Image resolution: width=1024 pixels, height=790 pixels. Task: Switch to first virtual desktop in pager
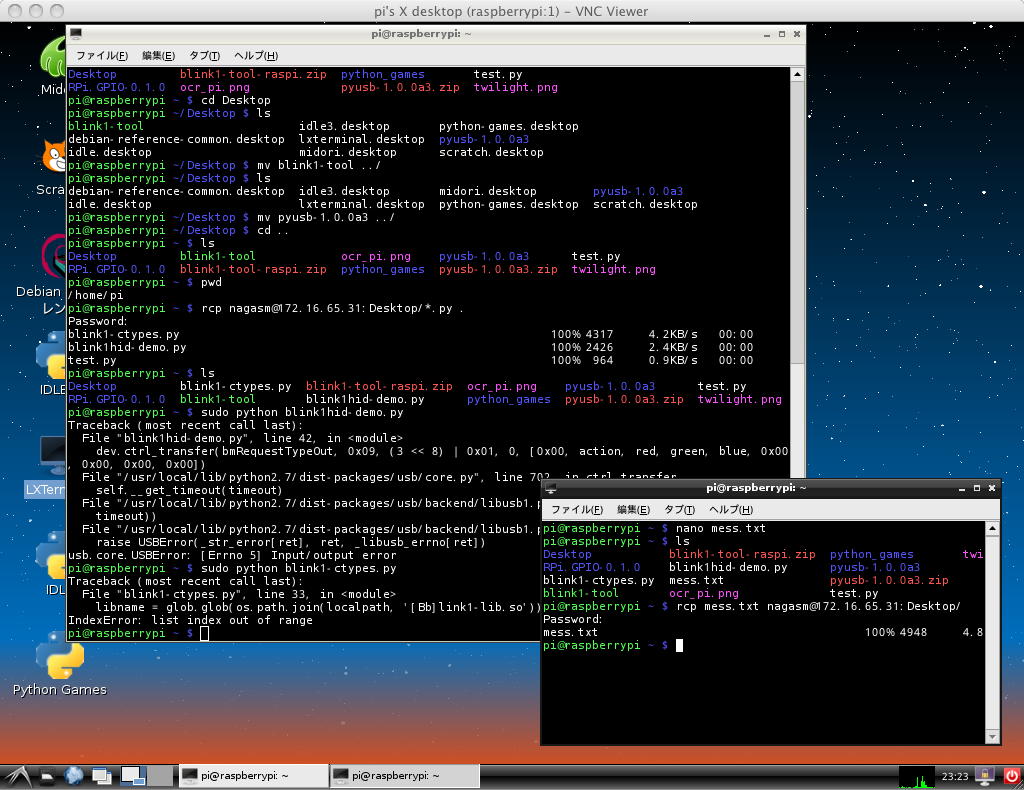pyautogui.click(x=132, y=775)
